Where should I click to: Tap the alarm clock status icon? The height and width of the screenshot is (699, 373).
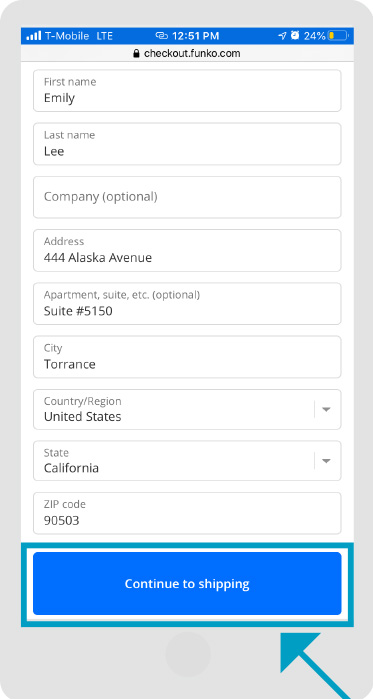tap(295, 35)
